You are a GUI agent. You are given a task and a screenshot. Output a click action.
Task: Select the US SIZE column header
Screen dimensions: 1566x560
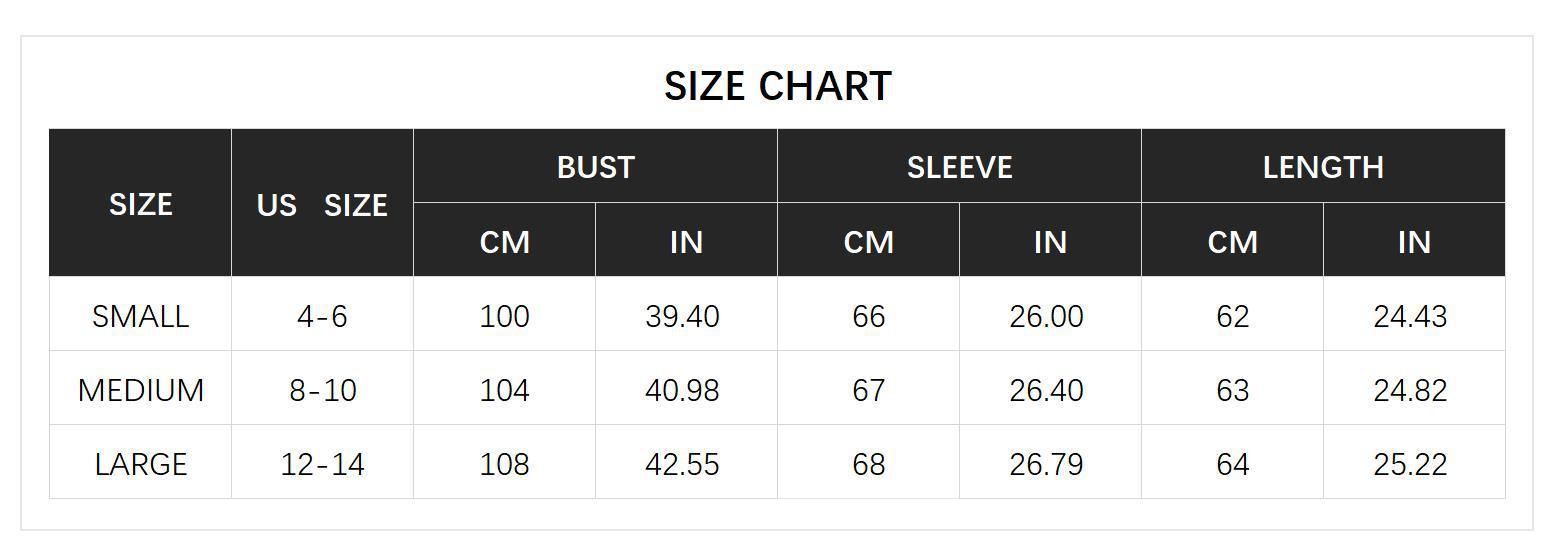point(322,205)
